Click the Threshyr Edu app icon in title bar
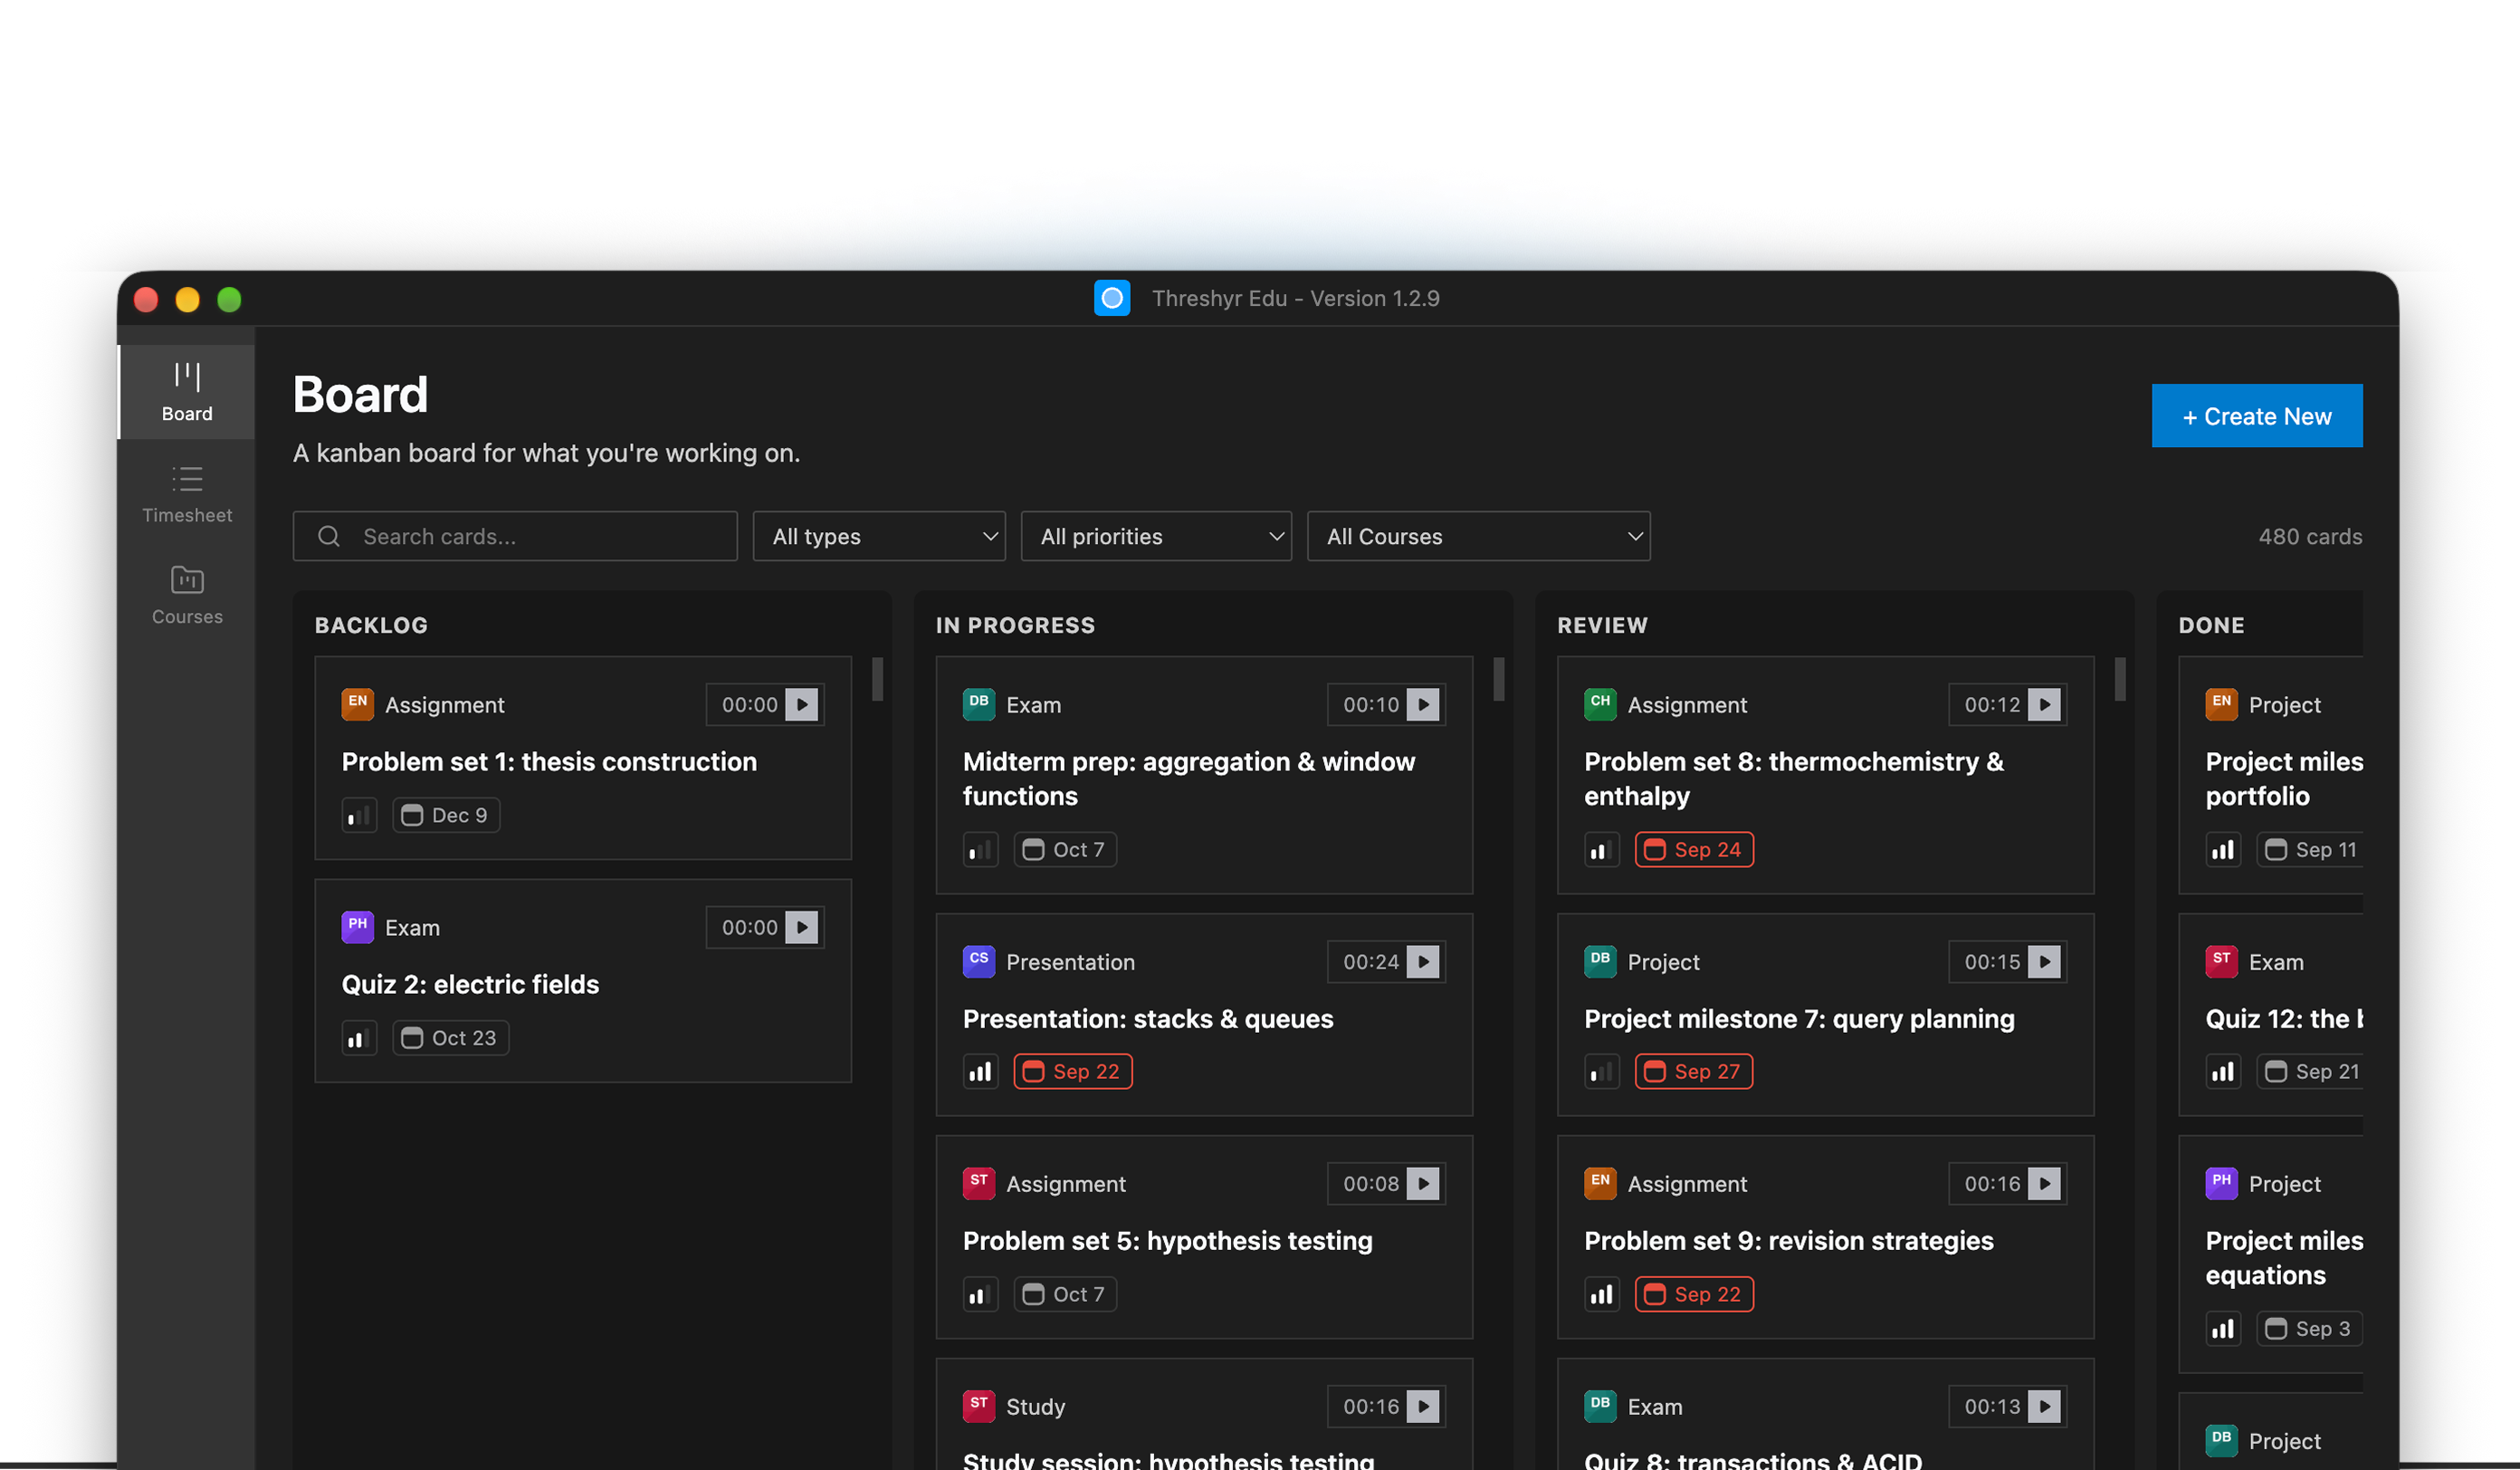This screenshot has width=2520, height=1470. [1112, 298]
